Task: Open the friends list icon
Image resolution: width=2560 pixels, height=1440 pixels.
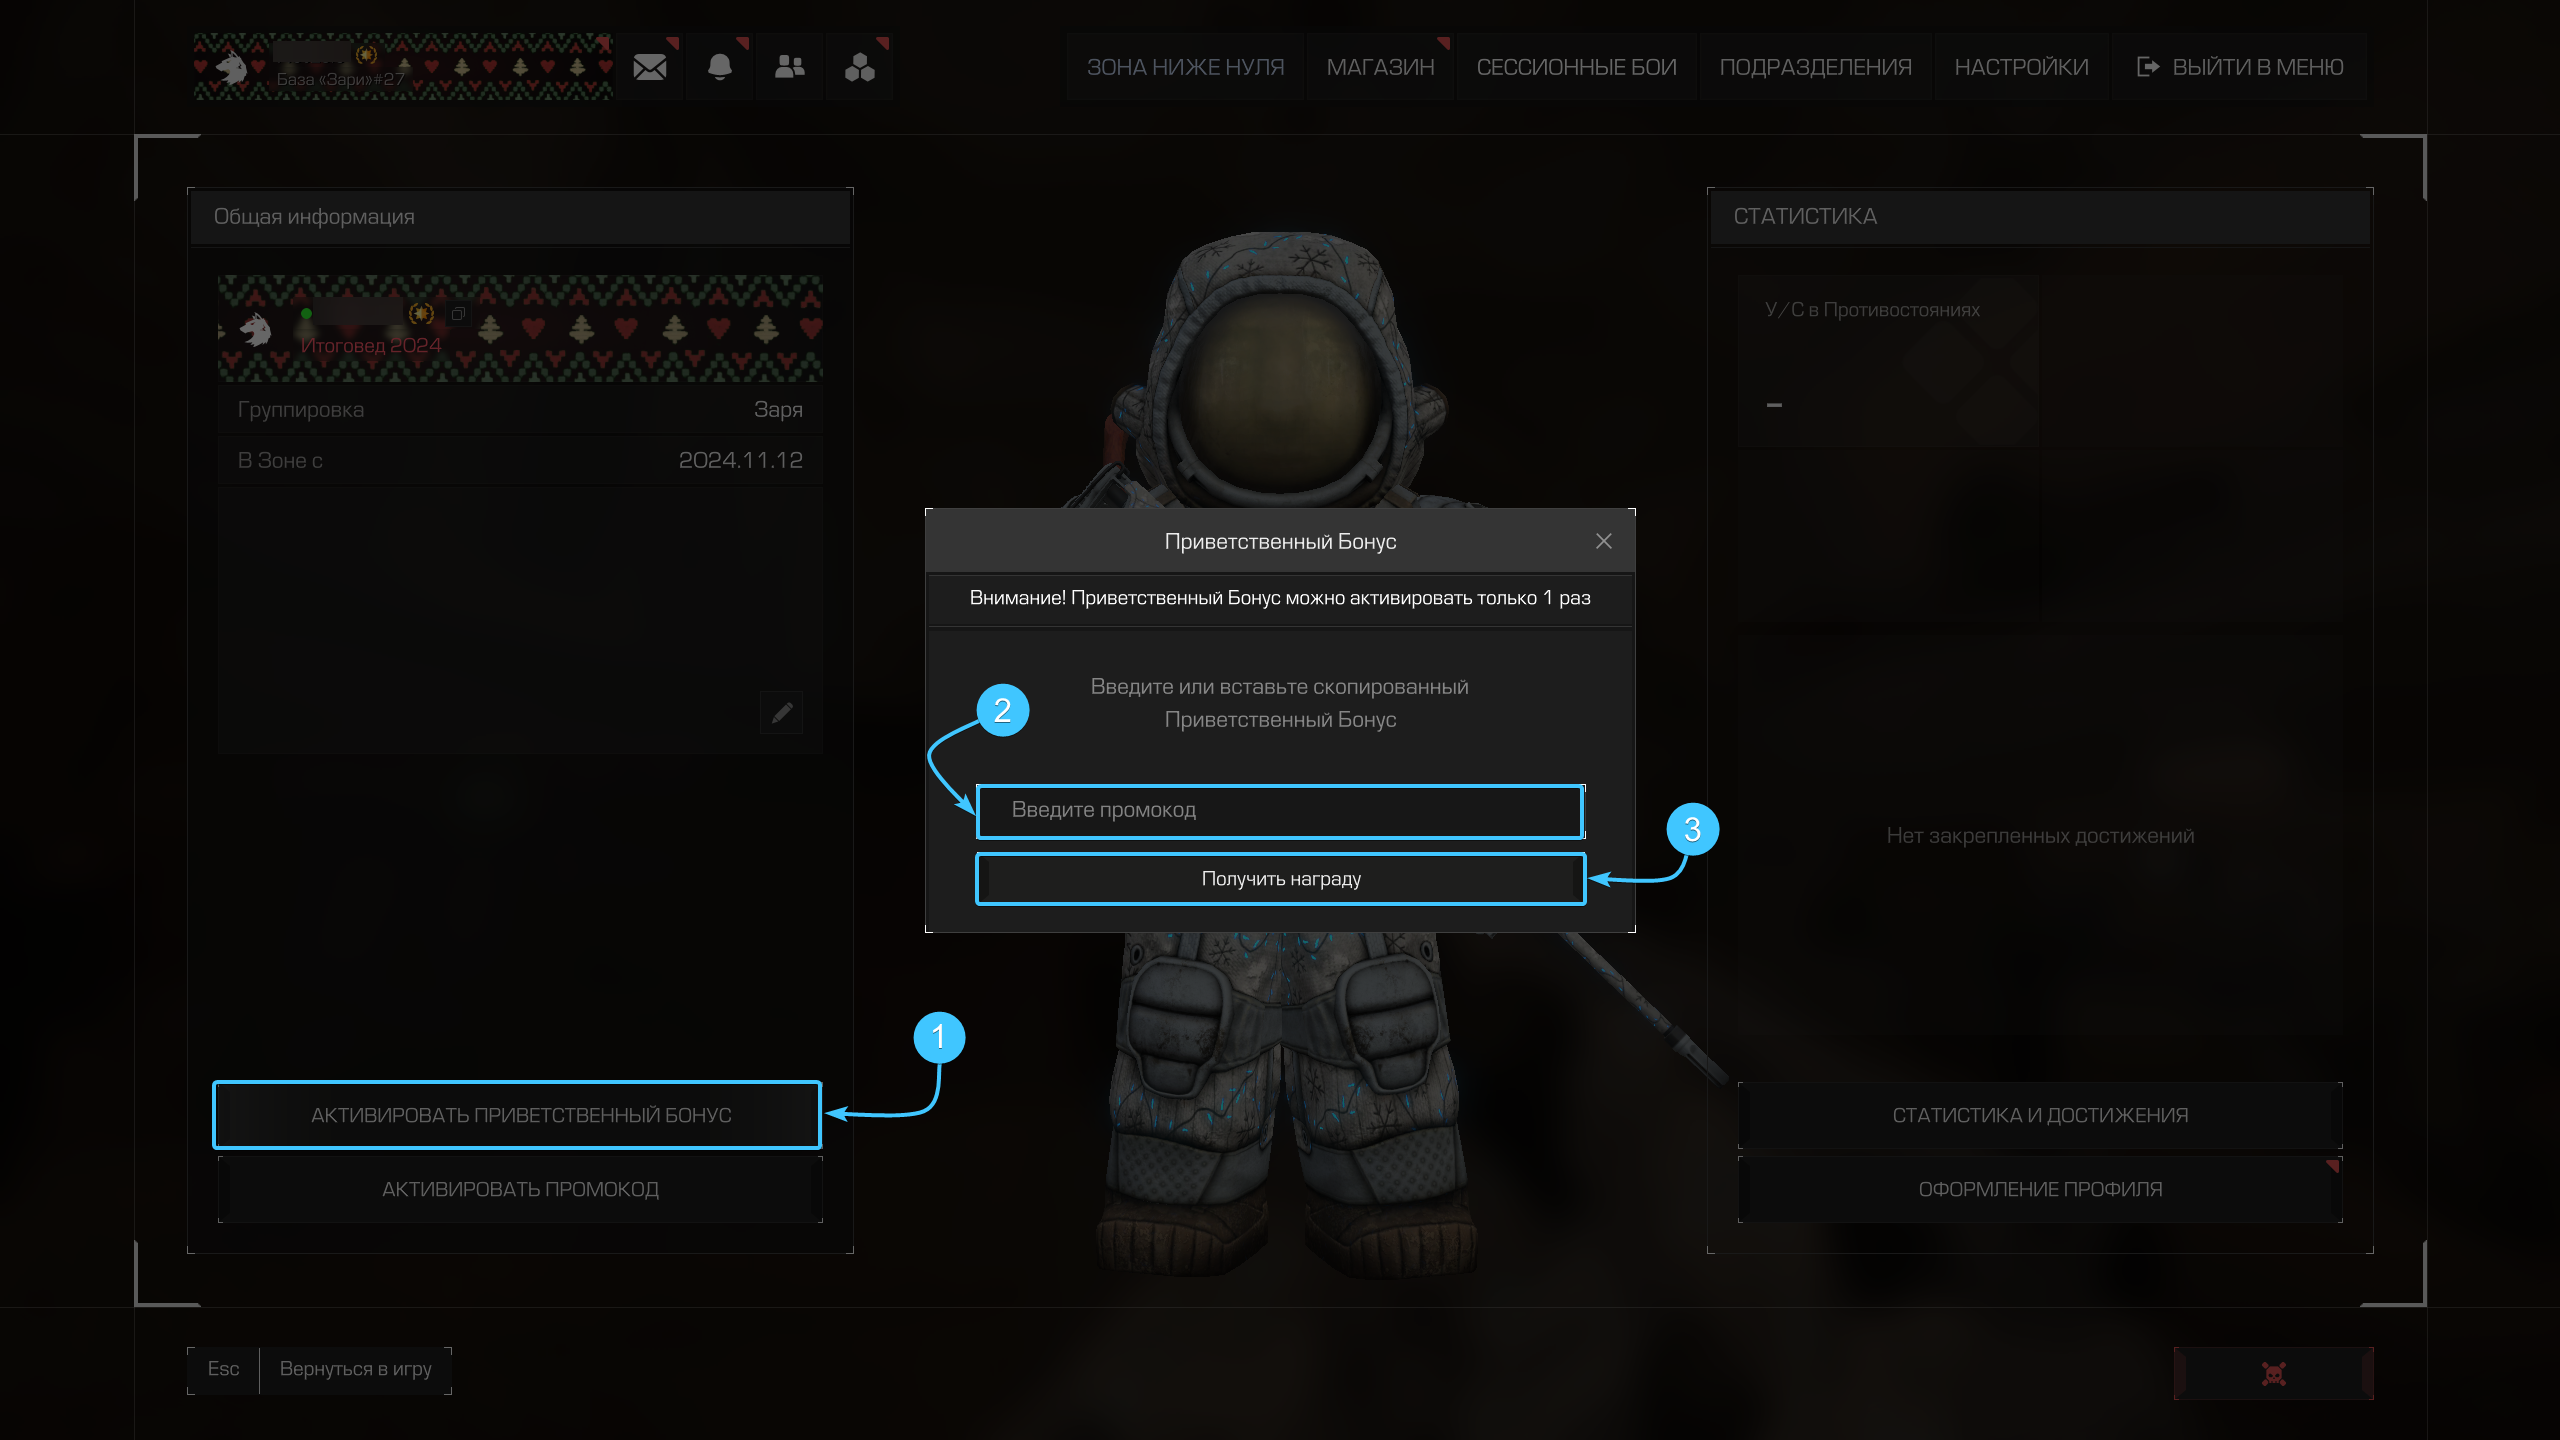Action: point(789,67)
